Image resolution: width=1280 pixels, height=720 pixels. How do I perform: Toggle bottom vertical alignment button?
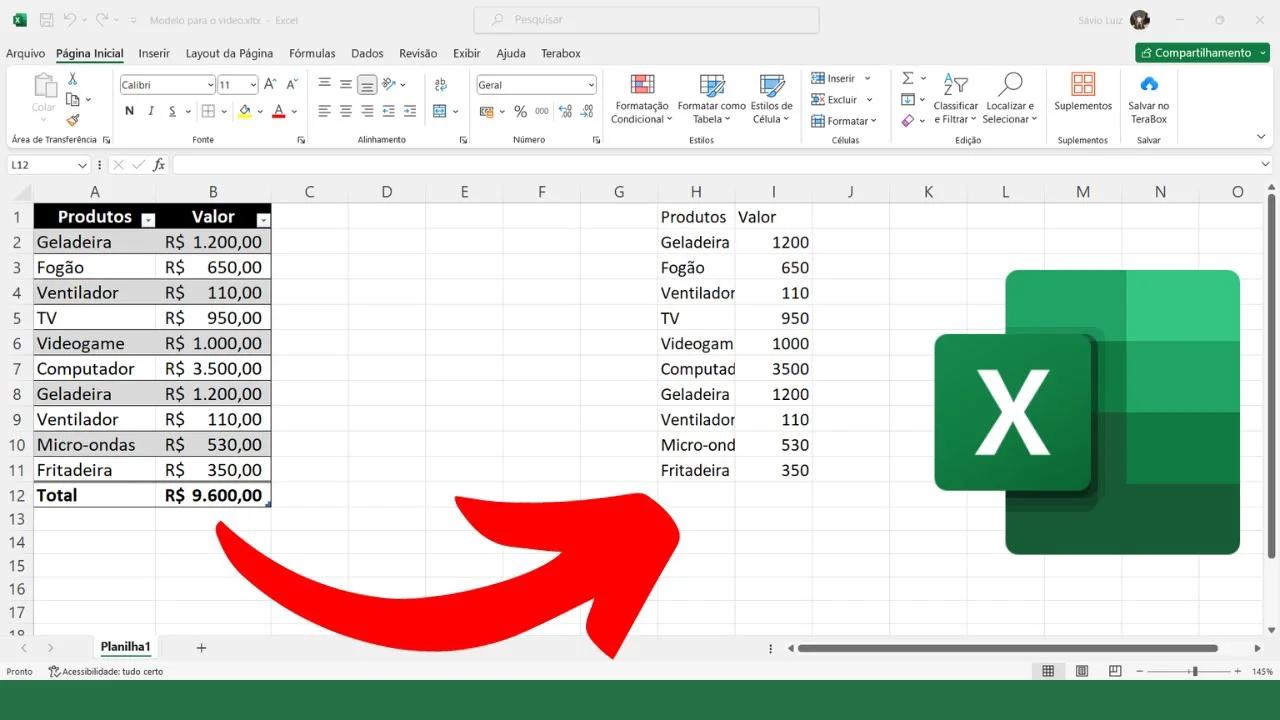coord(367,85)
